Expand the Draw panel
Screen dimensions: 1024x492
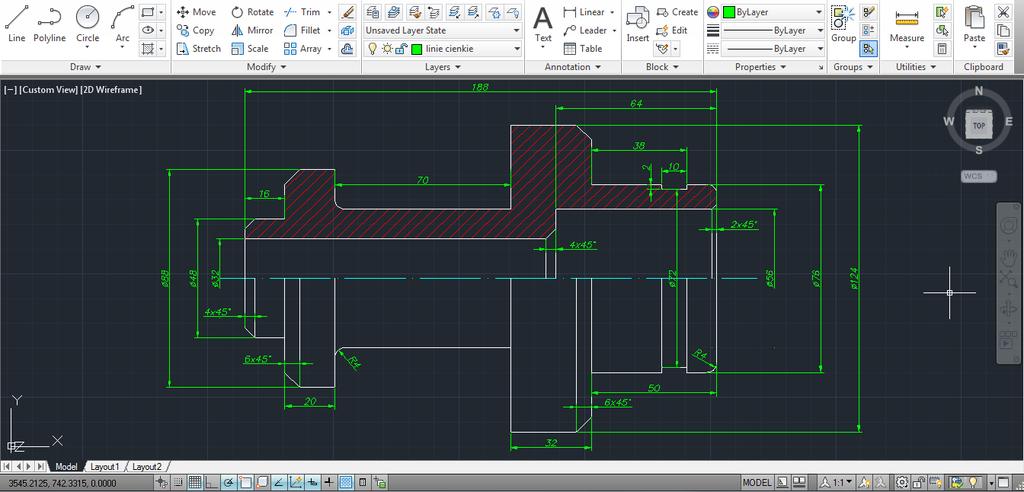pos(86,67)
